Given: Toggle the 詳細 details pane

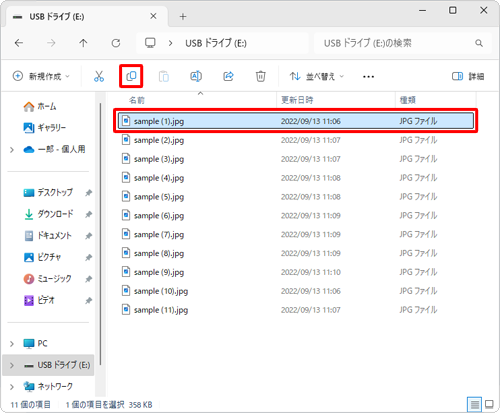Looking at the screenshot, I should 468,76.
